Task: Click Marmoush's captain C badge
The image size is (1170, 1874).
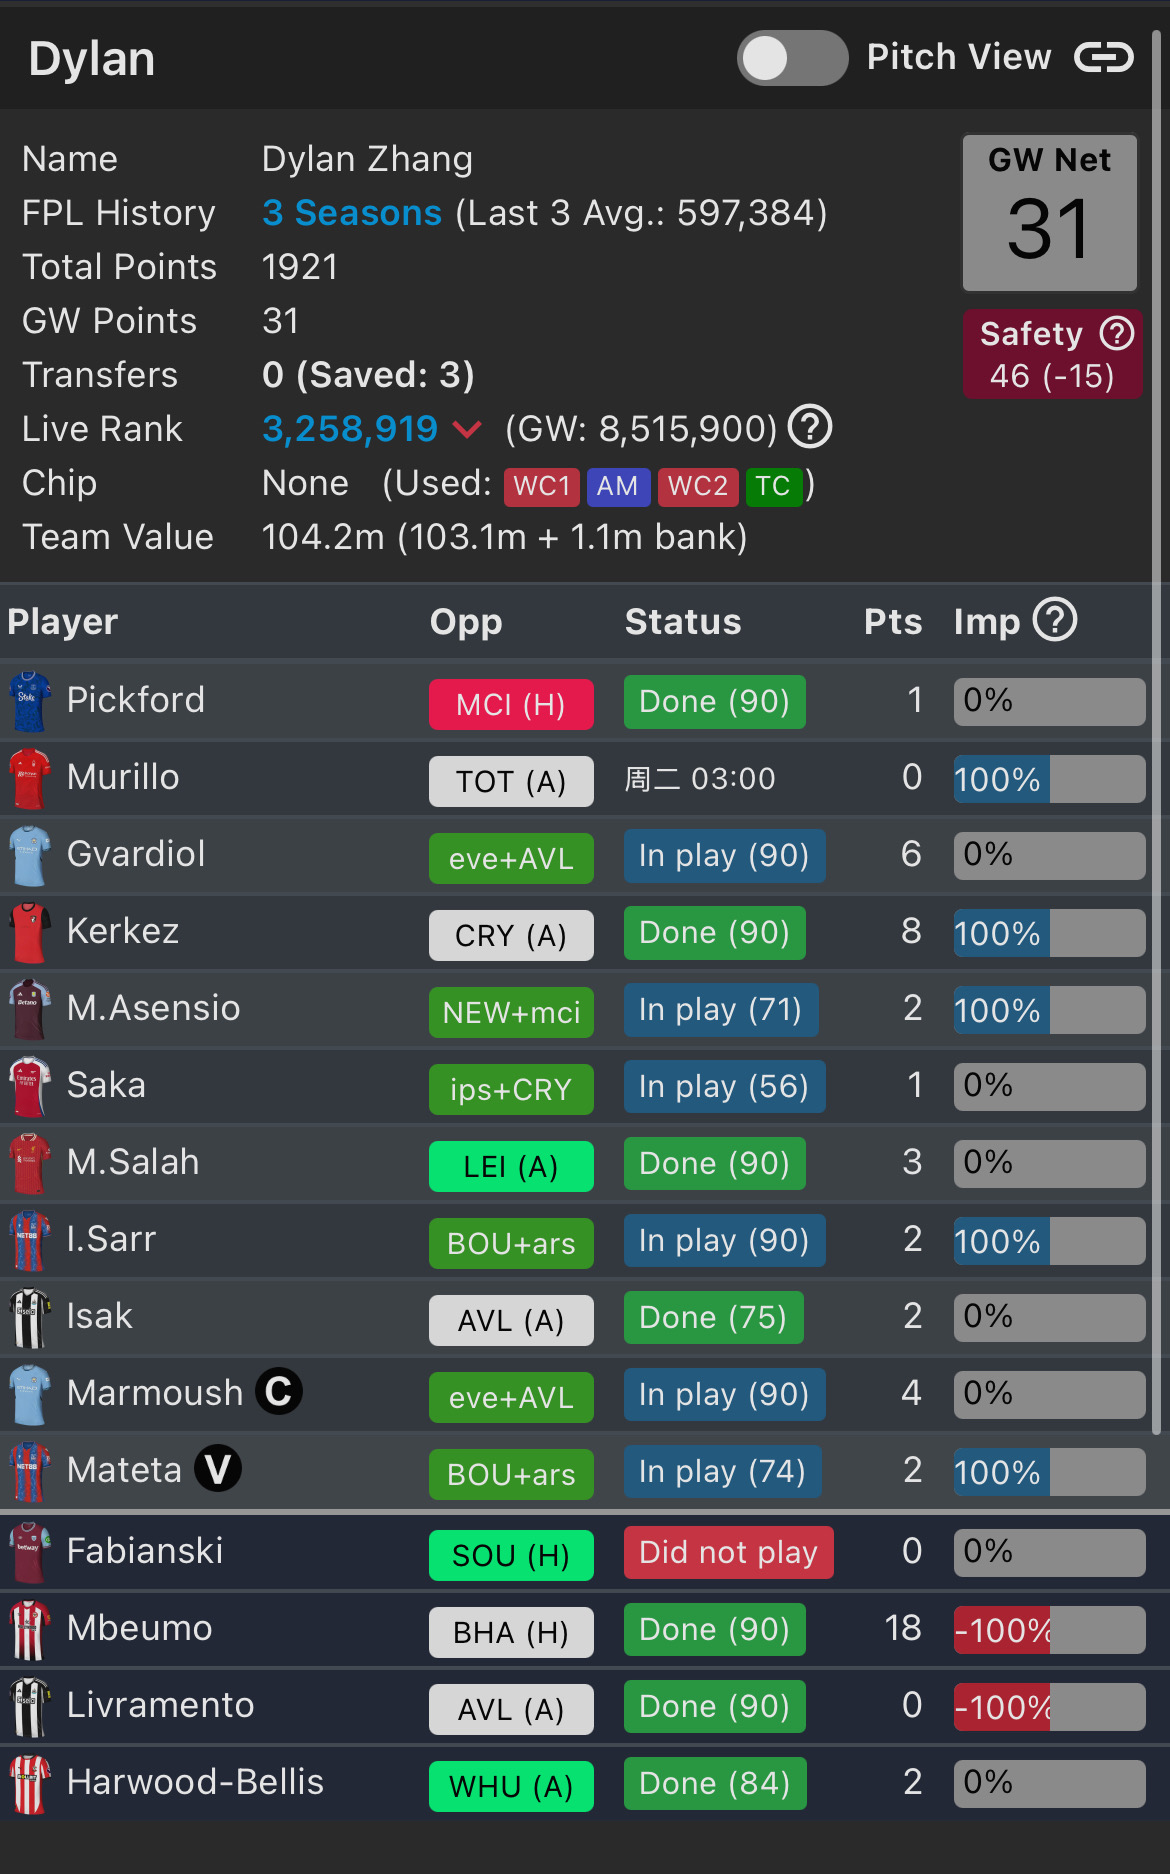Action: click(279, 1392)
